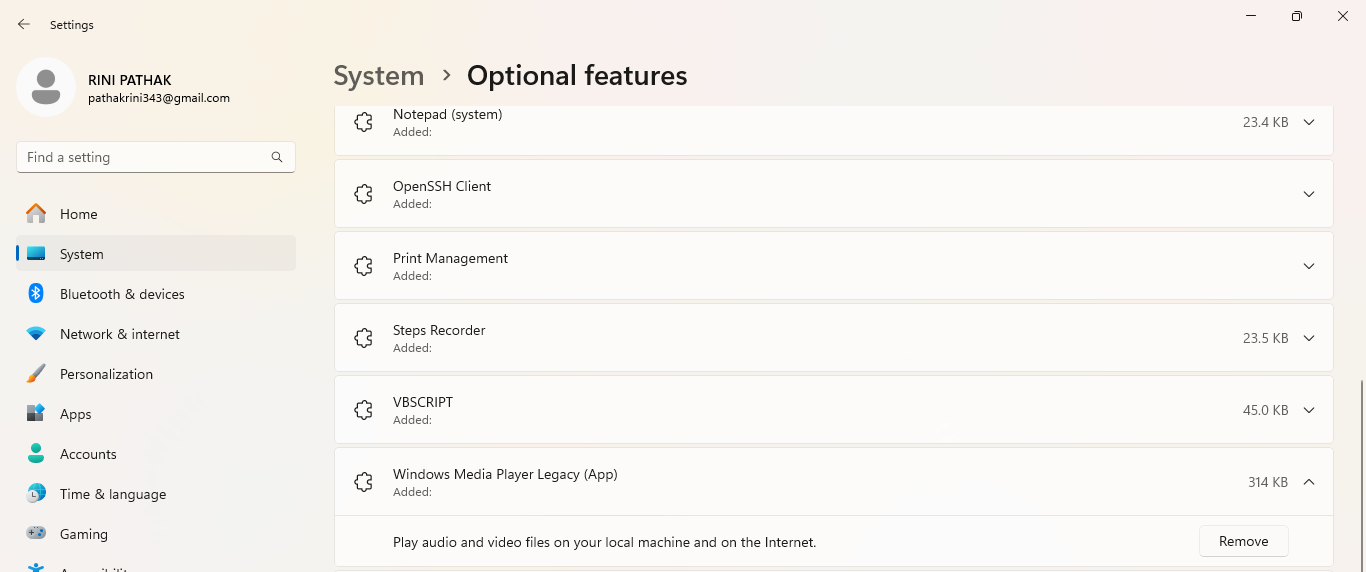
Task: Click the back arrow in Settings
Action: tap(24, 24)
